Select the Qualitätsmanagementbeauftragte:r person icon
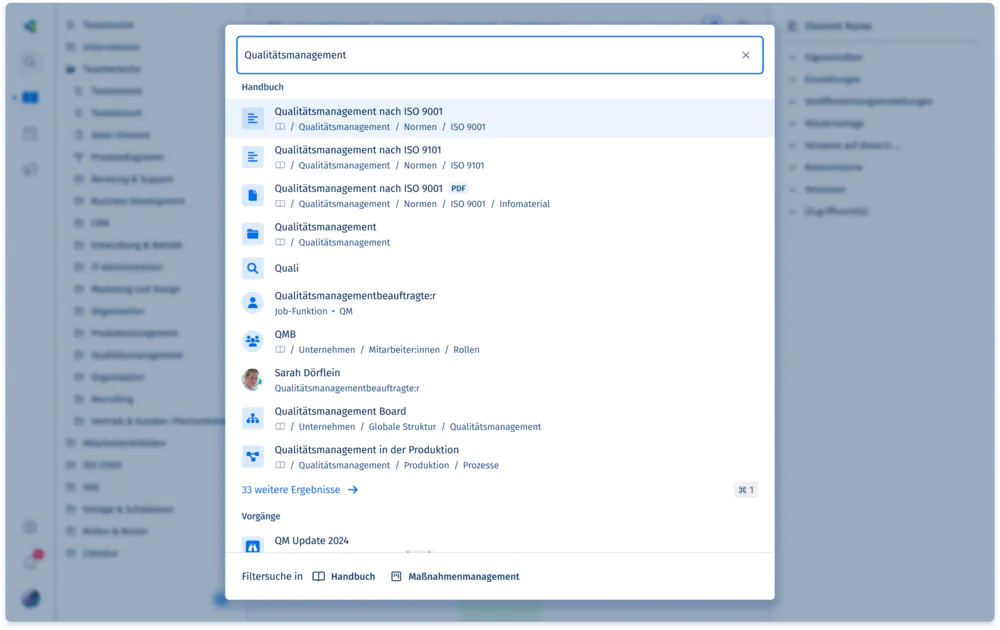 (253, 303)
